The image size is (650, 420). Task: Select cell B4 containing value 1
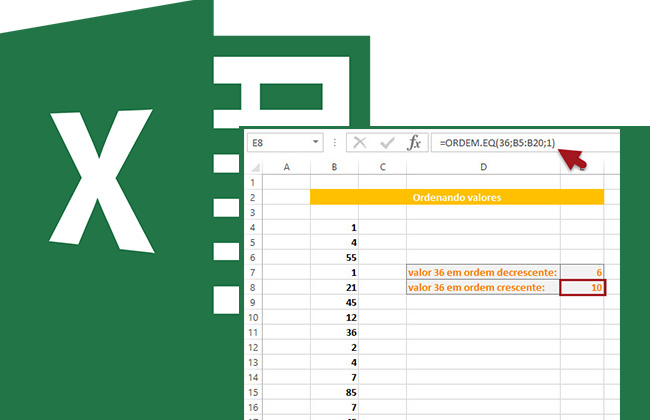point(334,227)
